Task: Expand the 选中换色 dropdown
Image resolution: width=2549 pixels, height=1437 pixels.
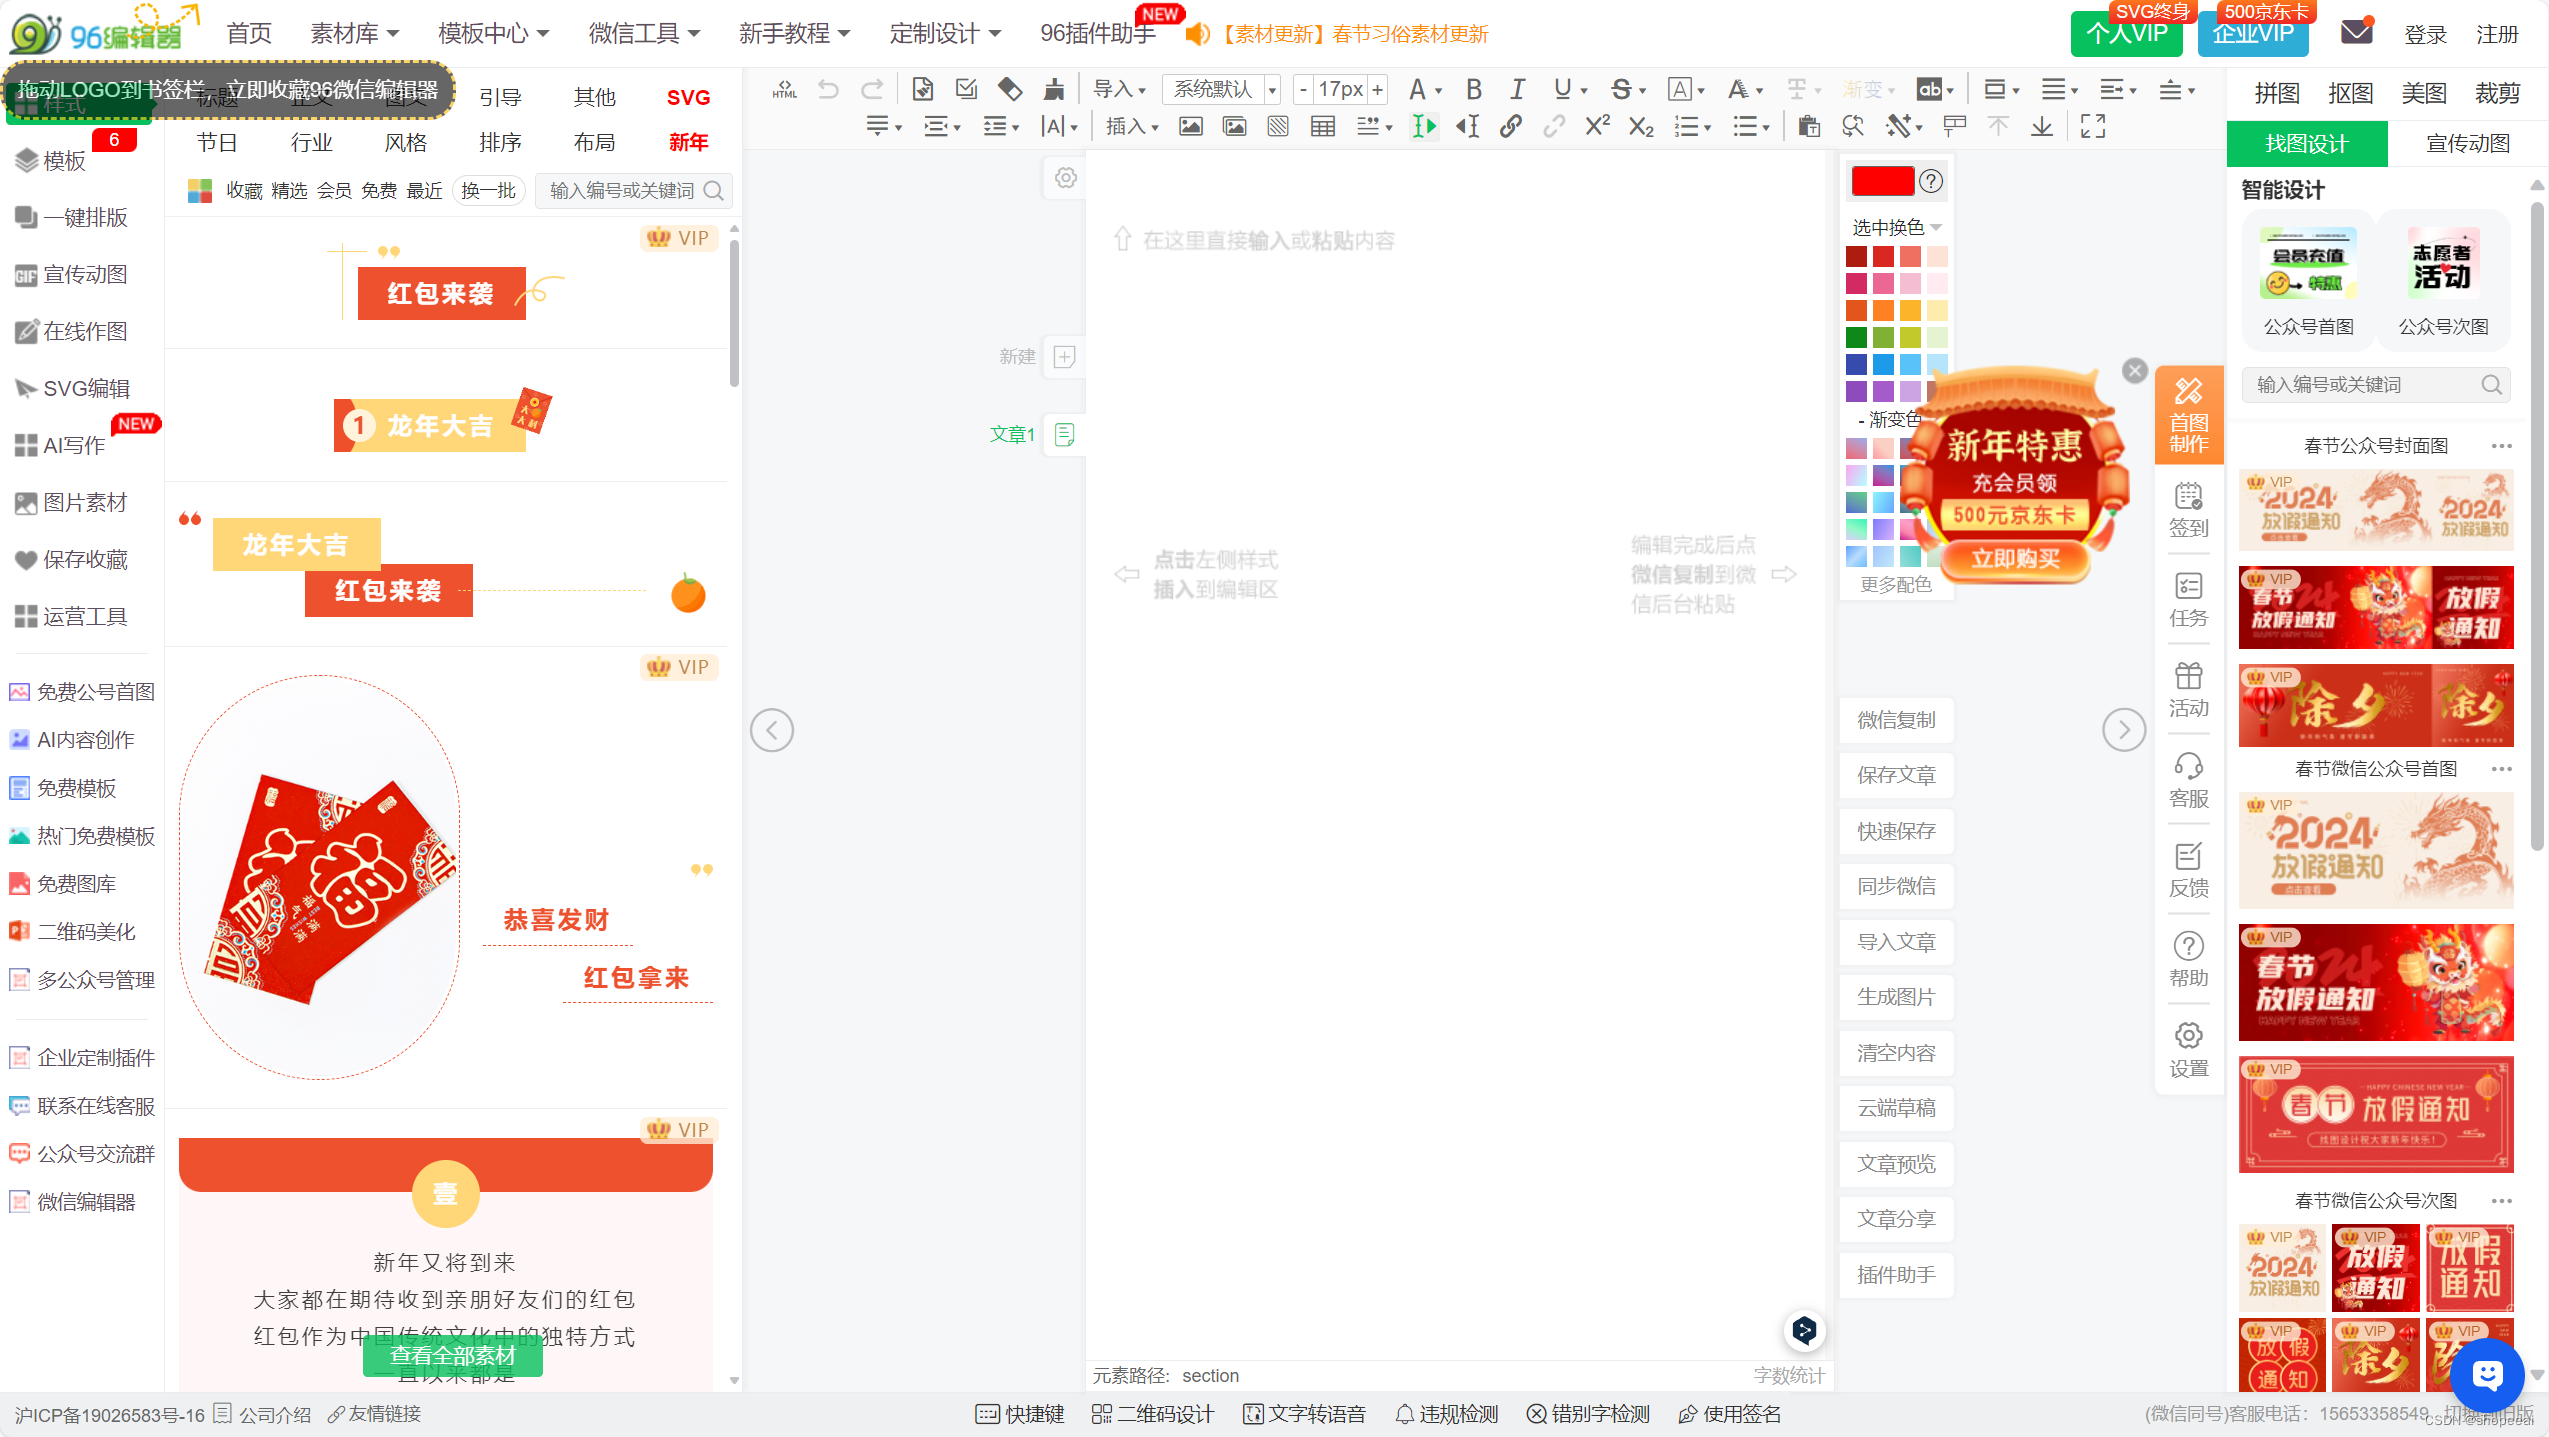Action: tap(1896, 227)
